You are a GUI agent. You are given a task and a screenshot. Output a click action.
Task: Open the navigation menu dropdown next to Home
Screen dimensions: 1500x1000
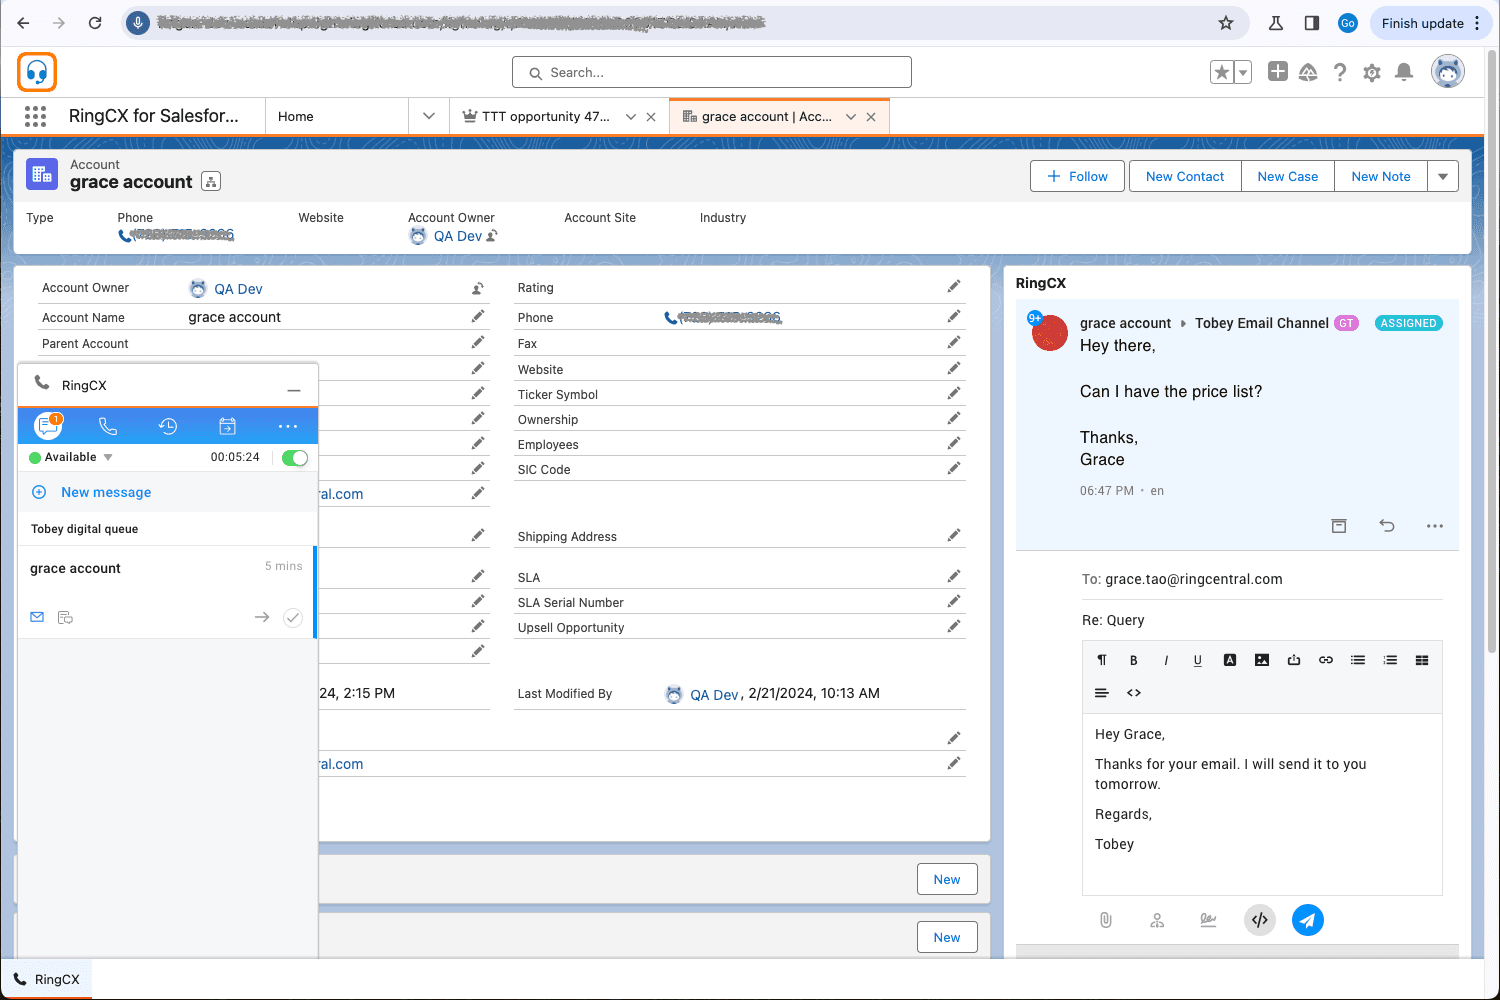[429, 116]
